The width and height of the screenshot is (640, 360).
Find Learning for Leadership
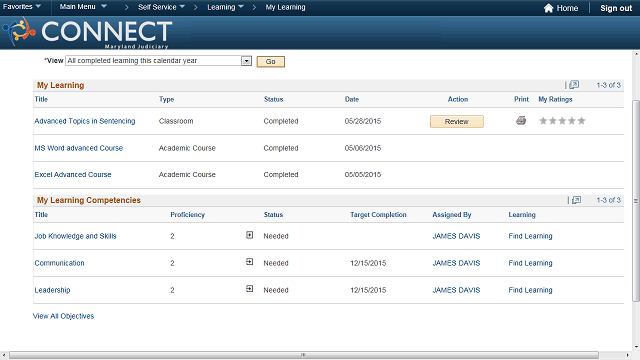coord(530,290)
